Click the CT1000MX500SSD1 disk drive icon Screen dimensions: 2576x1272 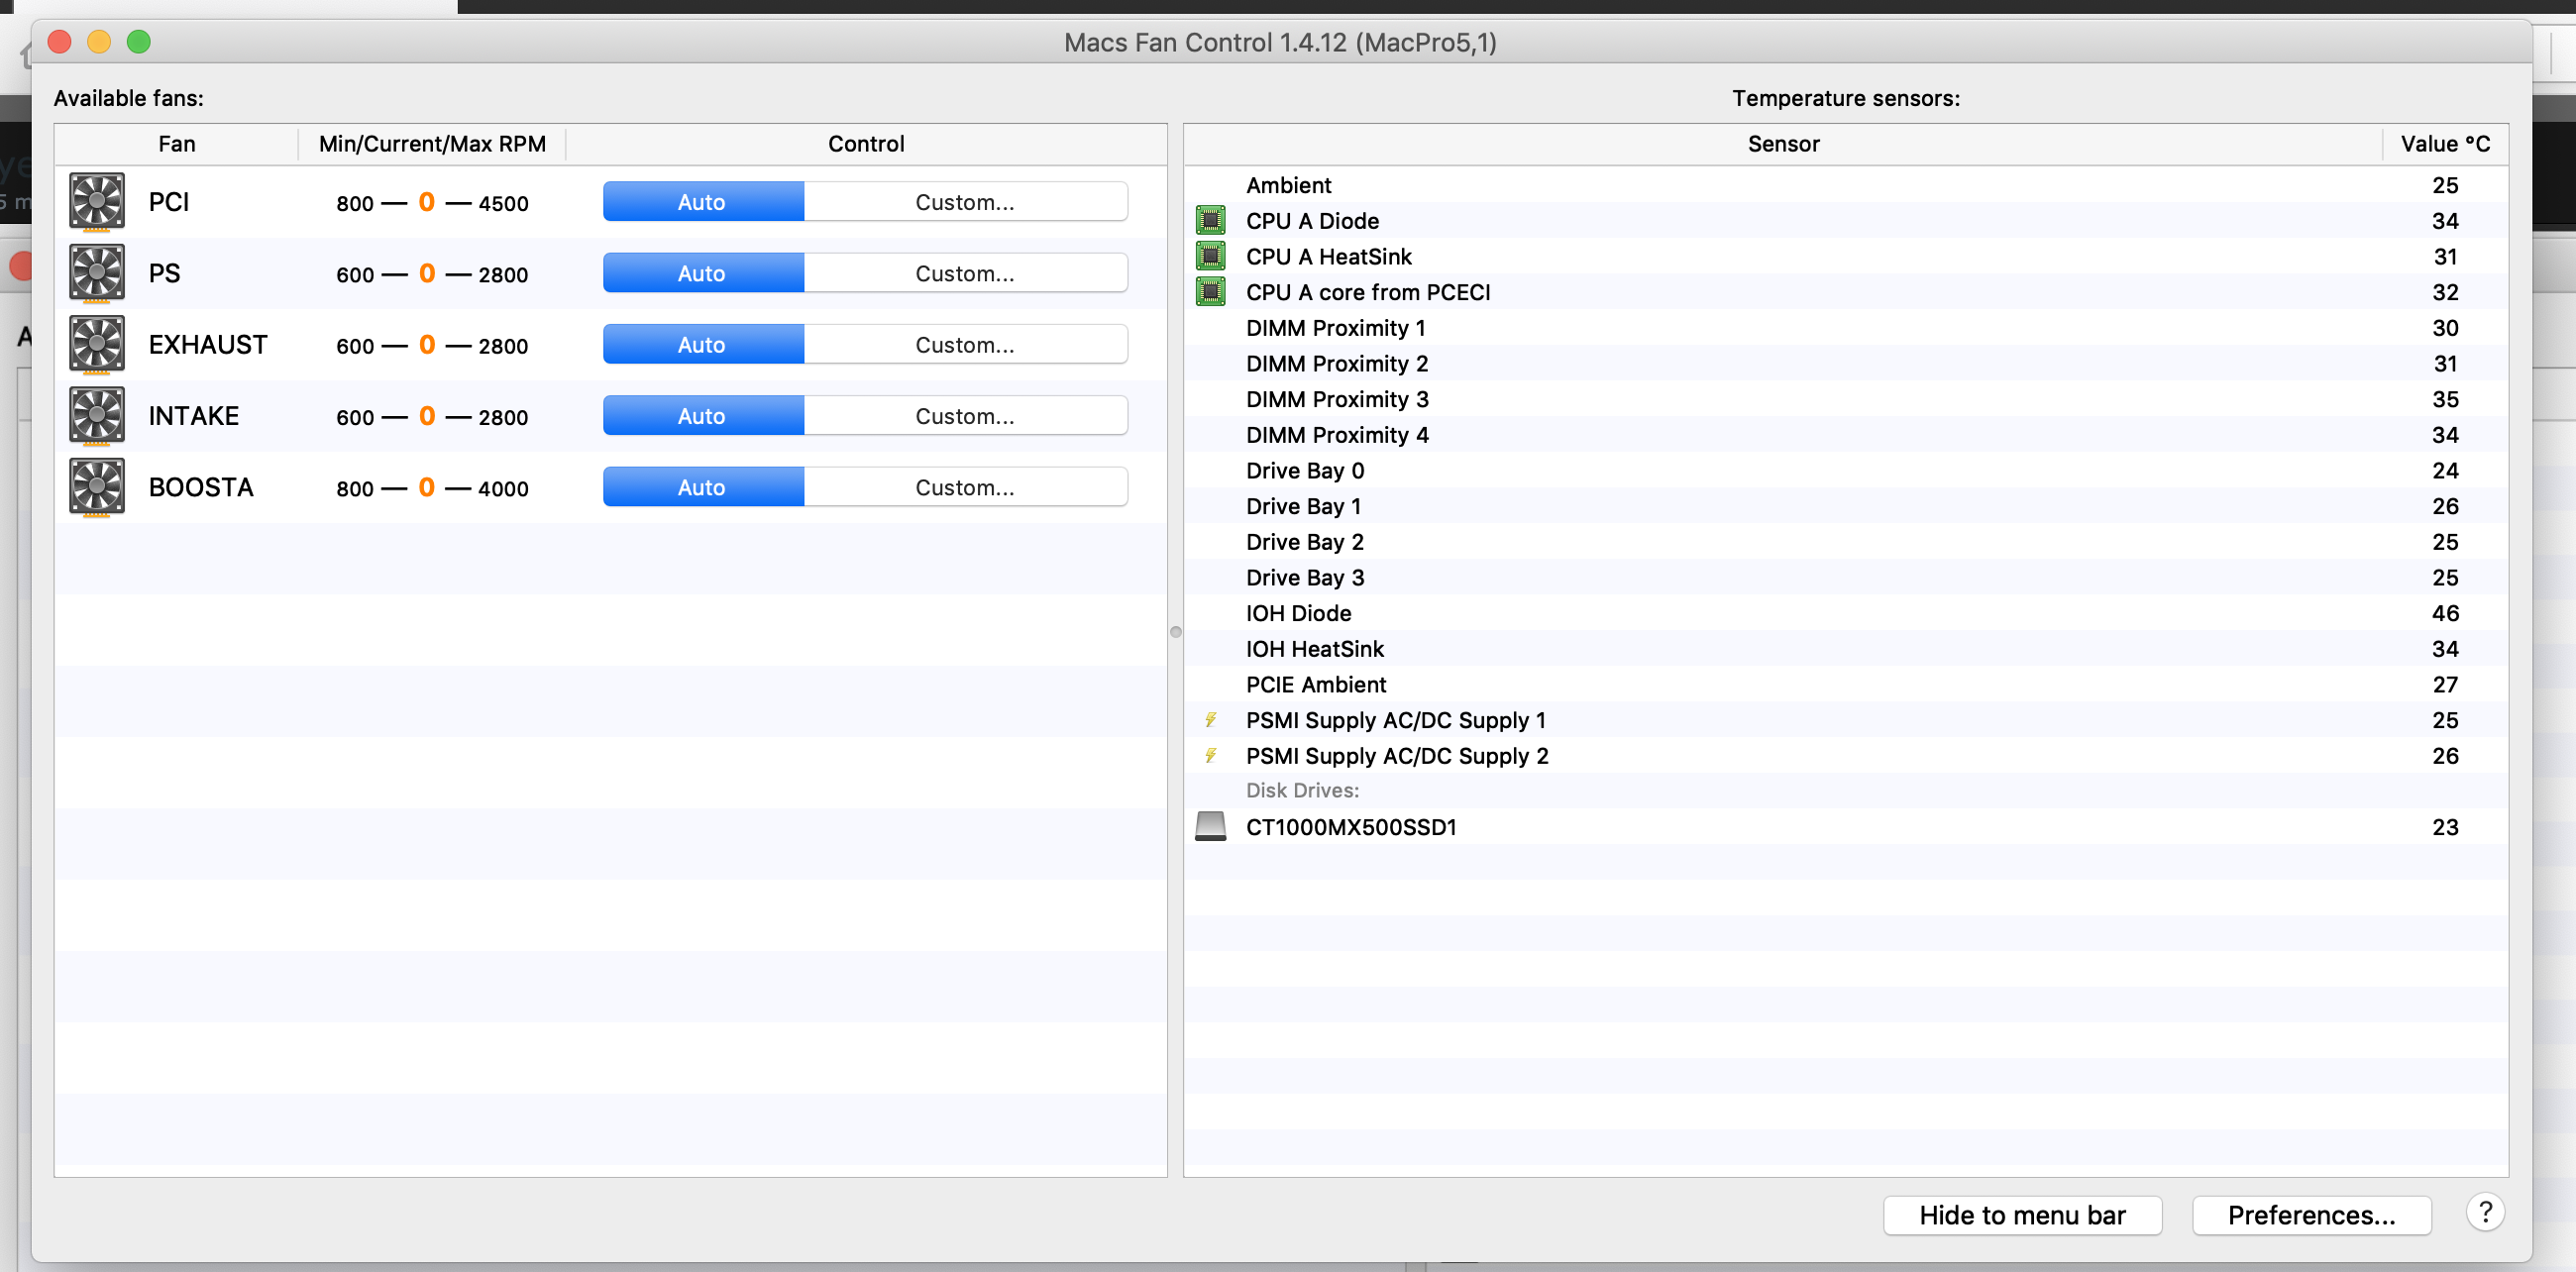coord(1210,827)
